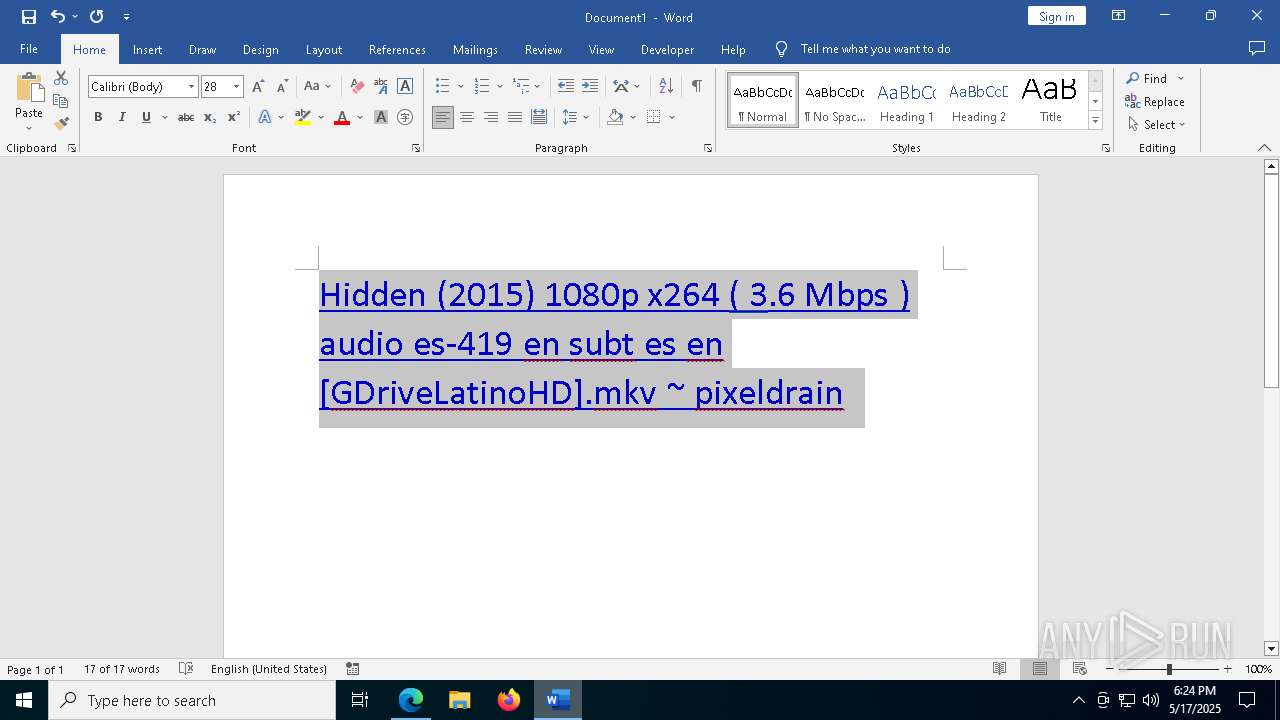This screenshot has width=1280, height=720.
Task: Clear all formatting from selection
Action: (357, 87)
